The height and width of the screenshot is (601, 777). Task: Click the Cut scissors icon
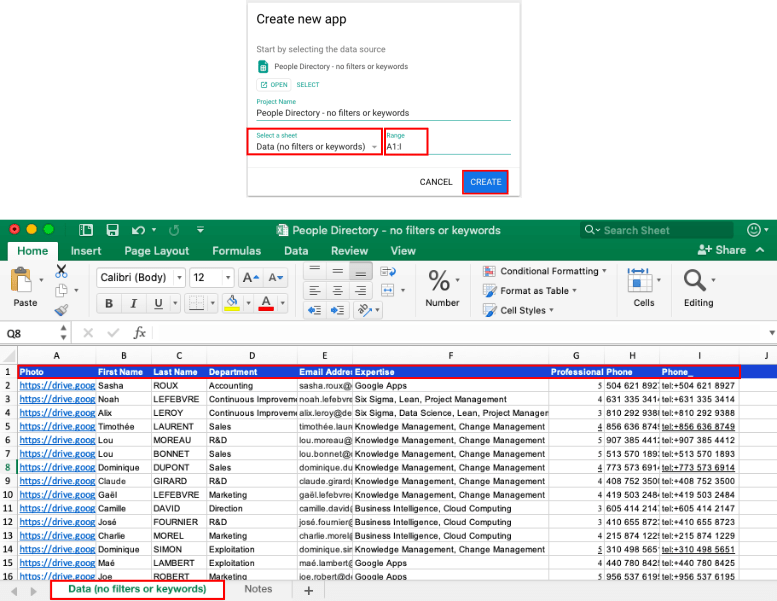61,271
